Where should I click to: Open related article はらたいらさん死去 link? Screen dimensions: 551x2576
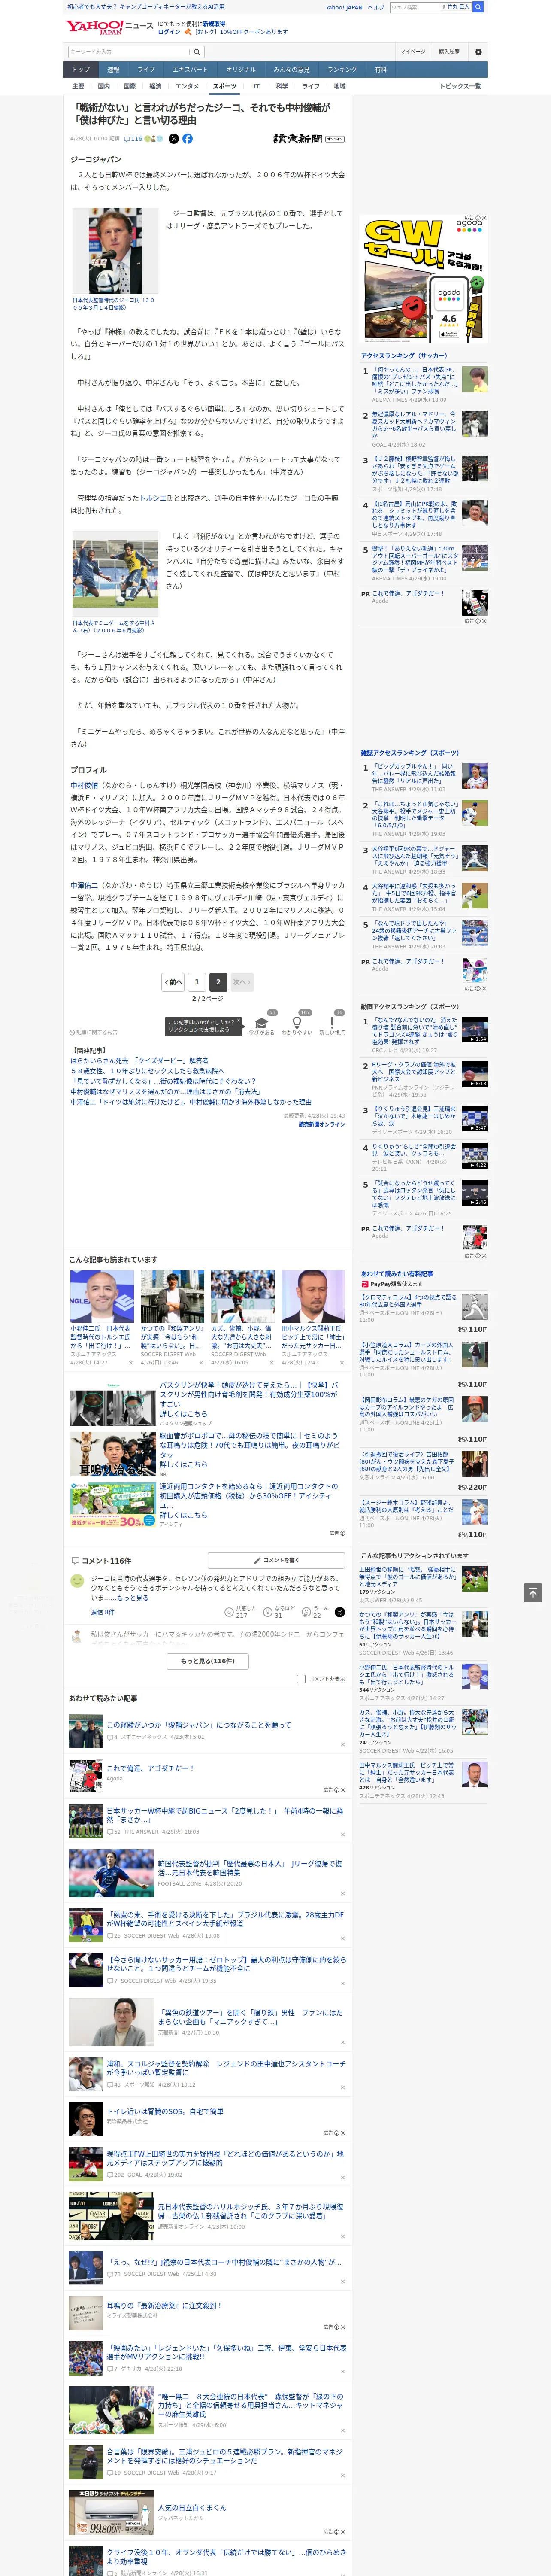click(140, 1061)
